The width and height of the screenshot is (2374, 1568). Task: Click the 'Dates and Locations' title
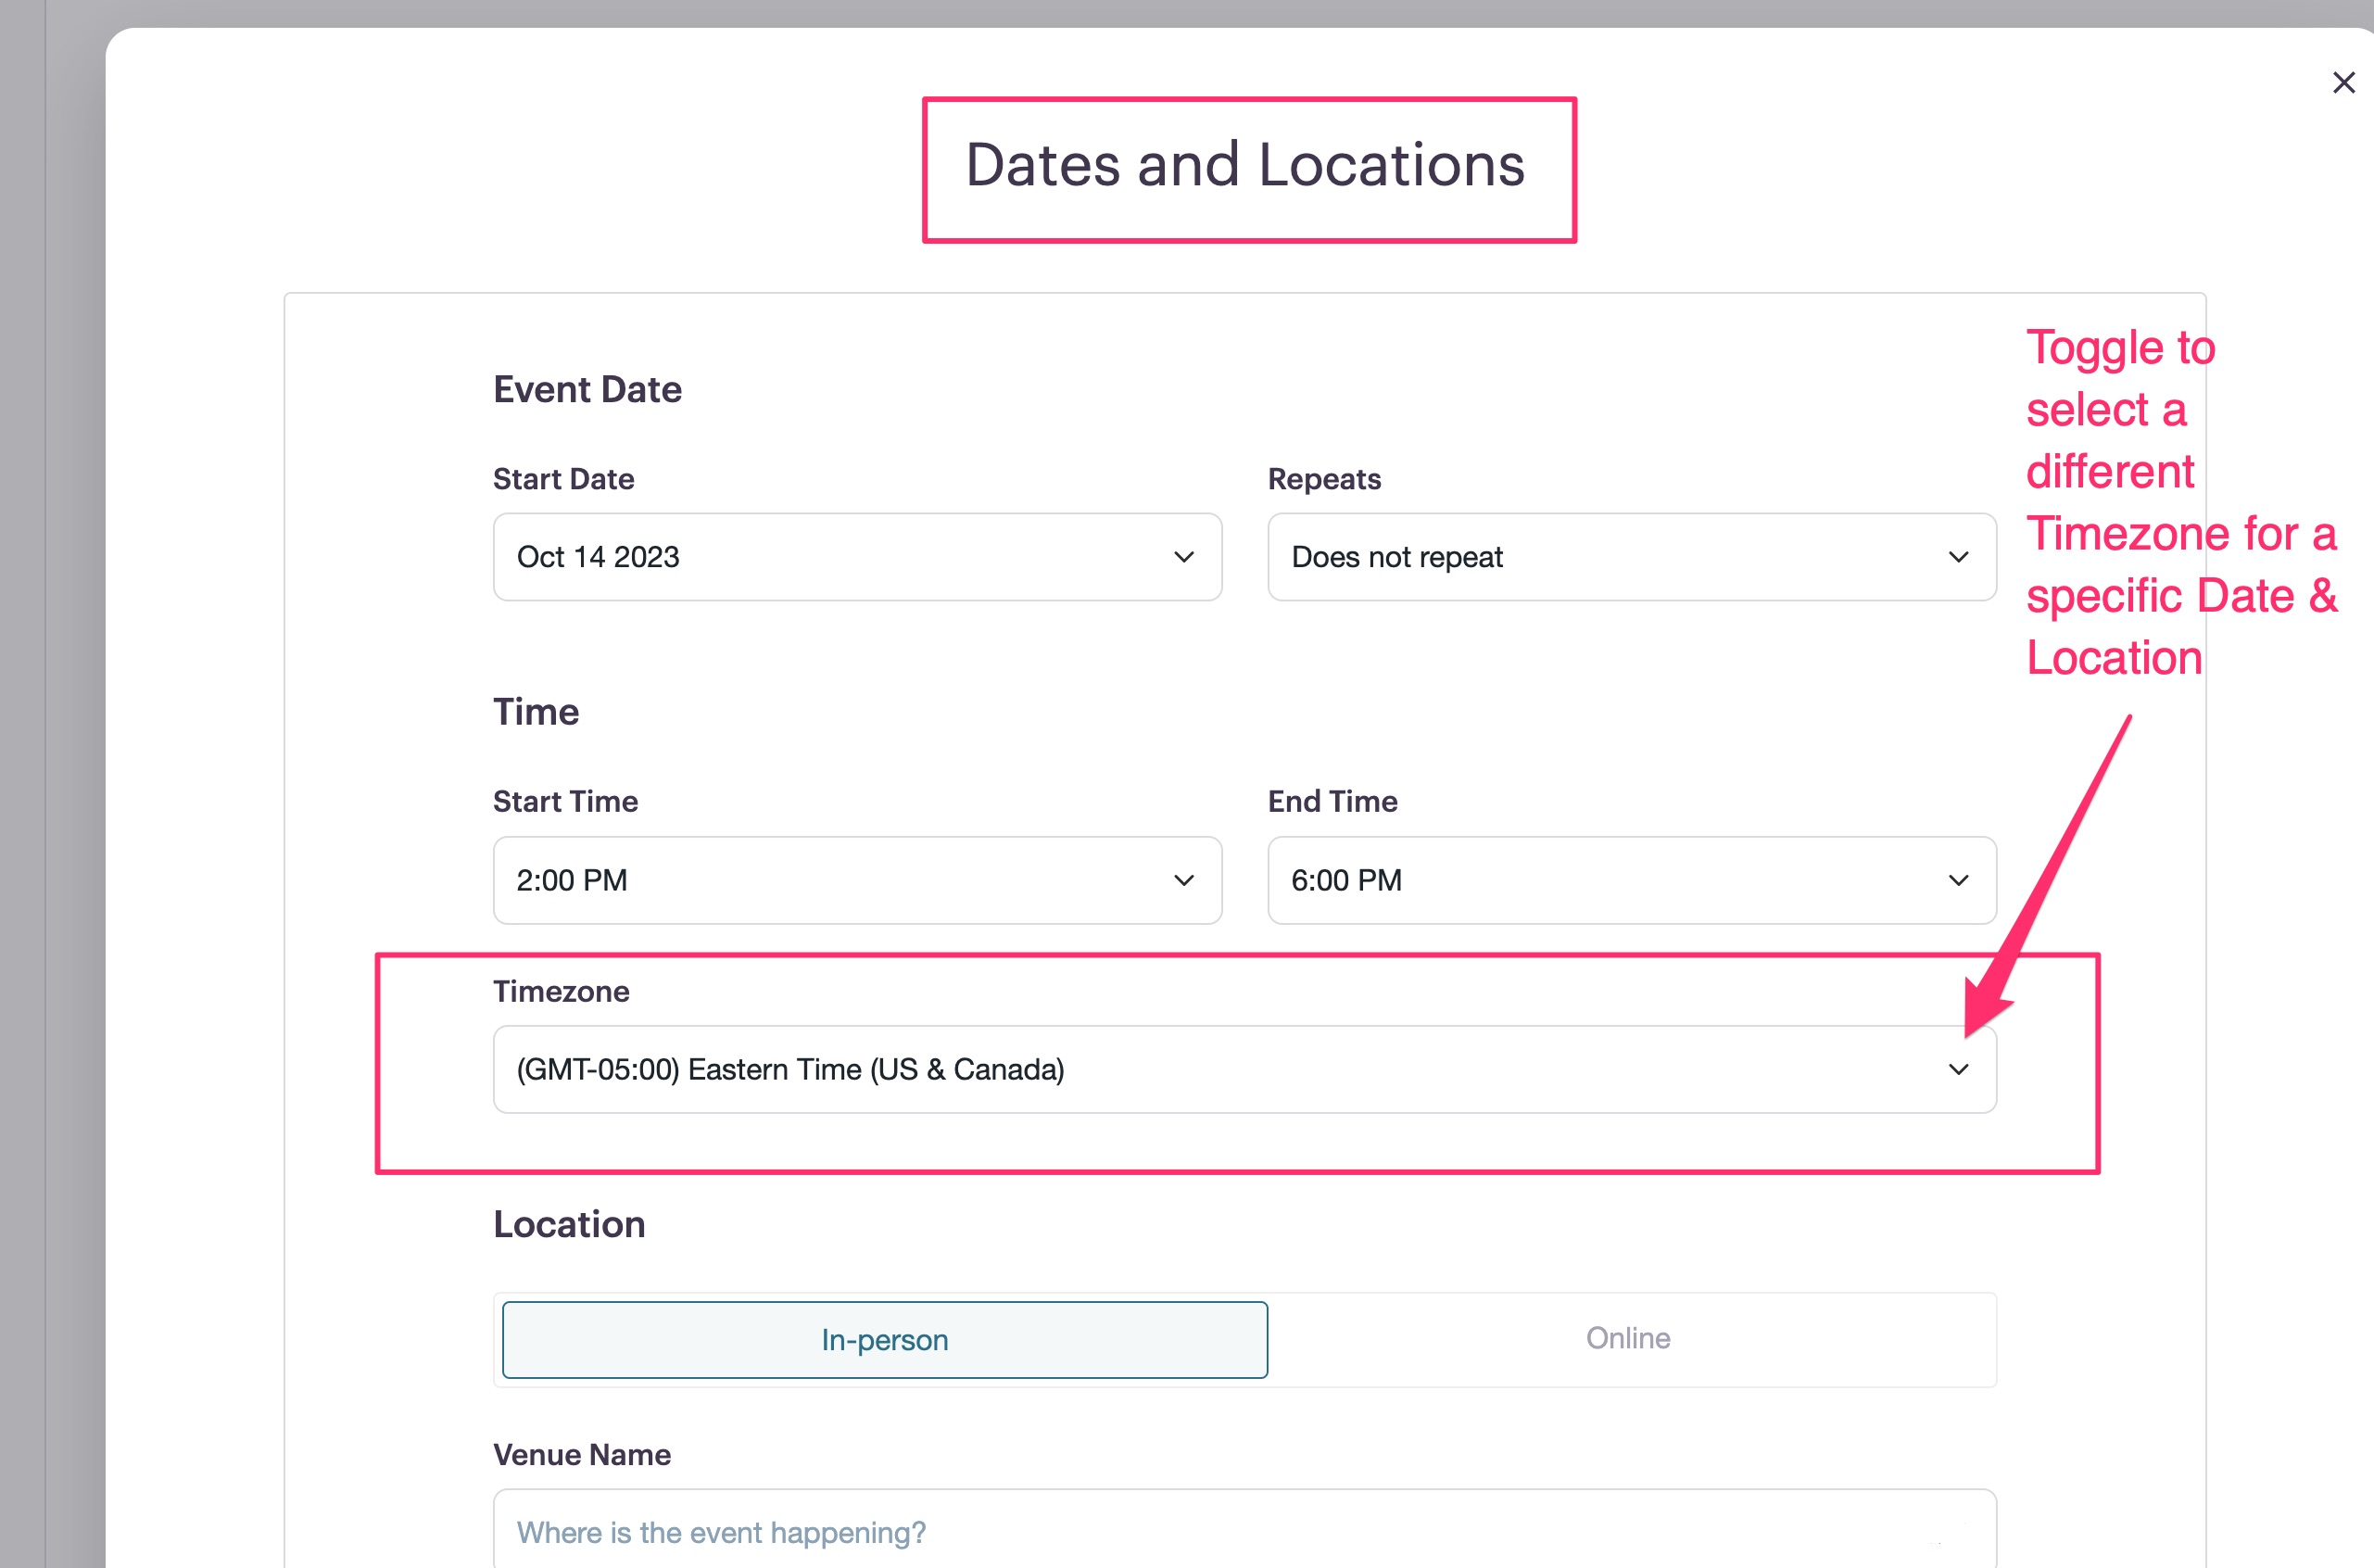pyautogui.click(x=1245, y=165)
